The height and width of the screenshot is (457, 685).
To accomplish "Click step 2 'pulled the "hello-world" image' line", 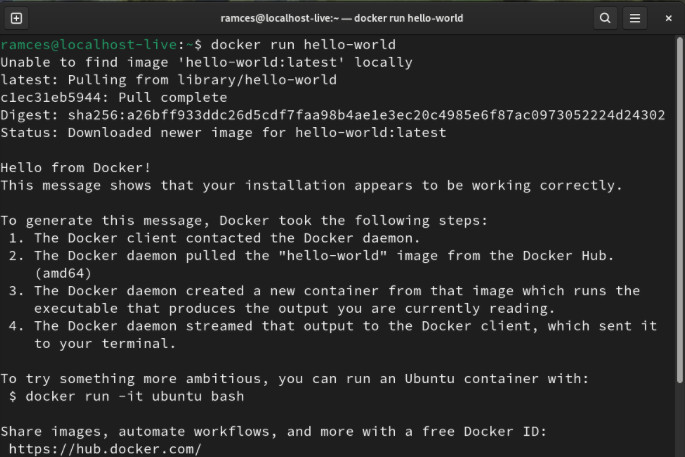I will pos(311,256).
